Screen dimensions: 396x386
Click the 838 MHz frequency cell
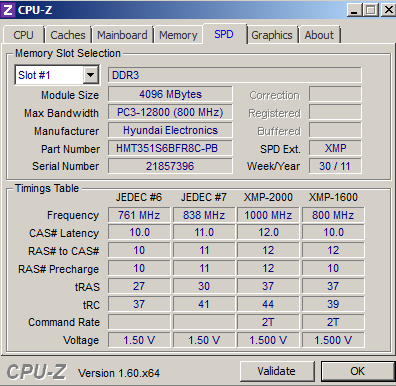204,215
